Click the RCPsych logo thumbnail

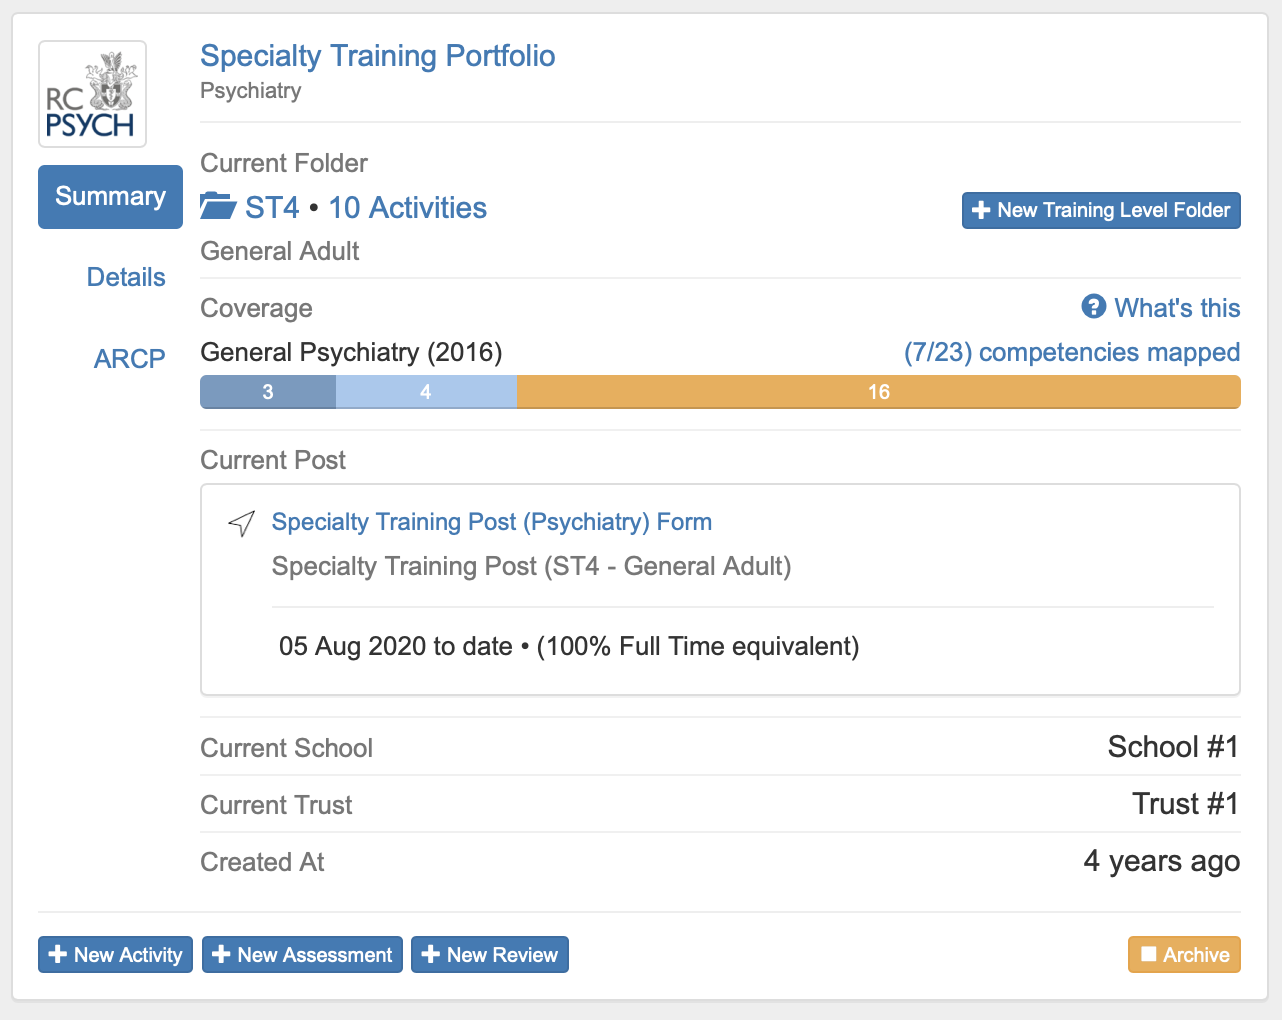[92, 94]
